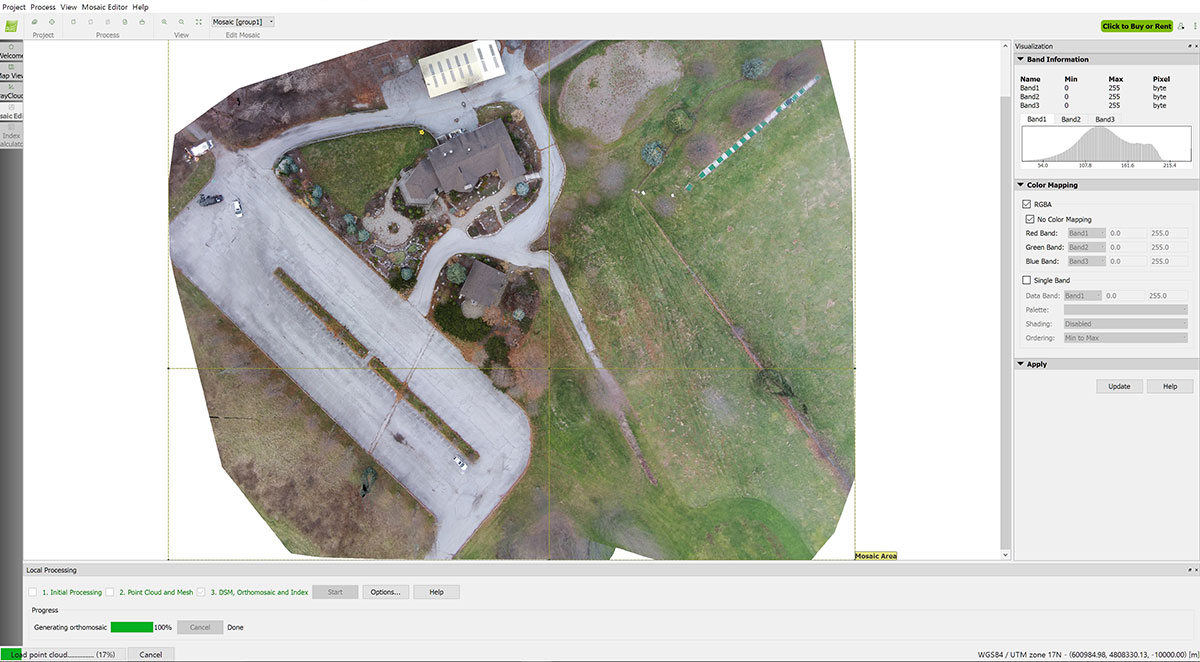The width and height of the screenshot is (1200, 662).
Task: Open the Blue Band dropdown
Action: click(x=1086, y=261)
